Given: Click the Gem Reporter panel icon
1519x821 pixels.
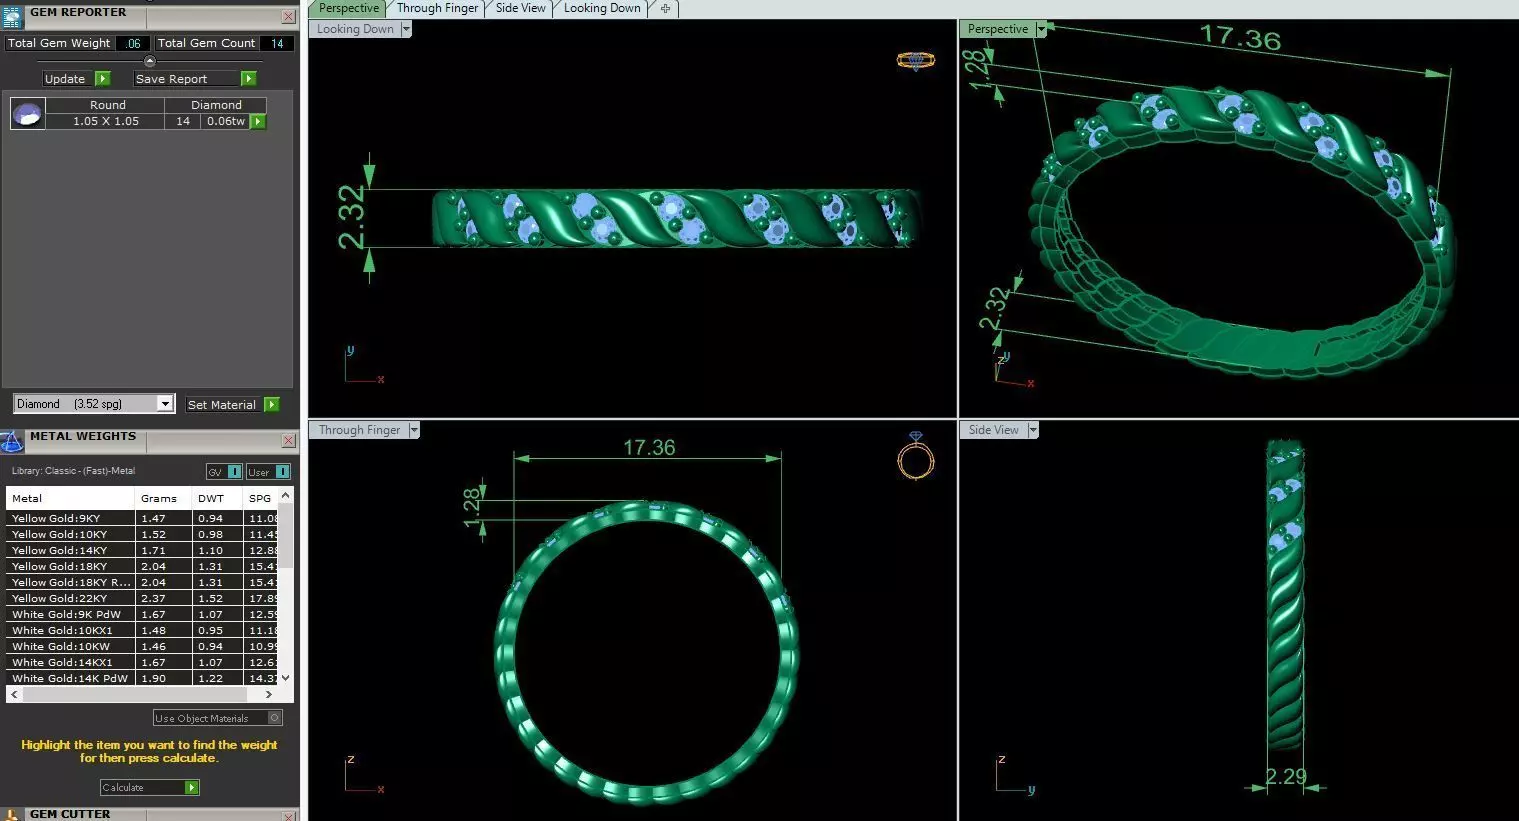Looking at the screenshot, I should pos(11,16).
